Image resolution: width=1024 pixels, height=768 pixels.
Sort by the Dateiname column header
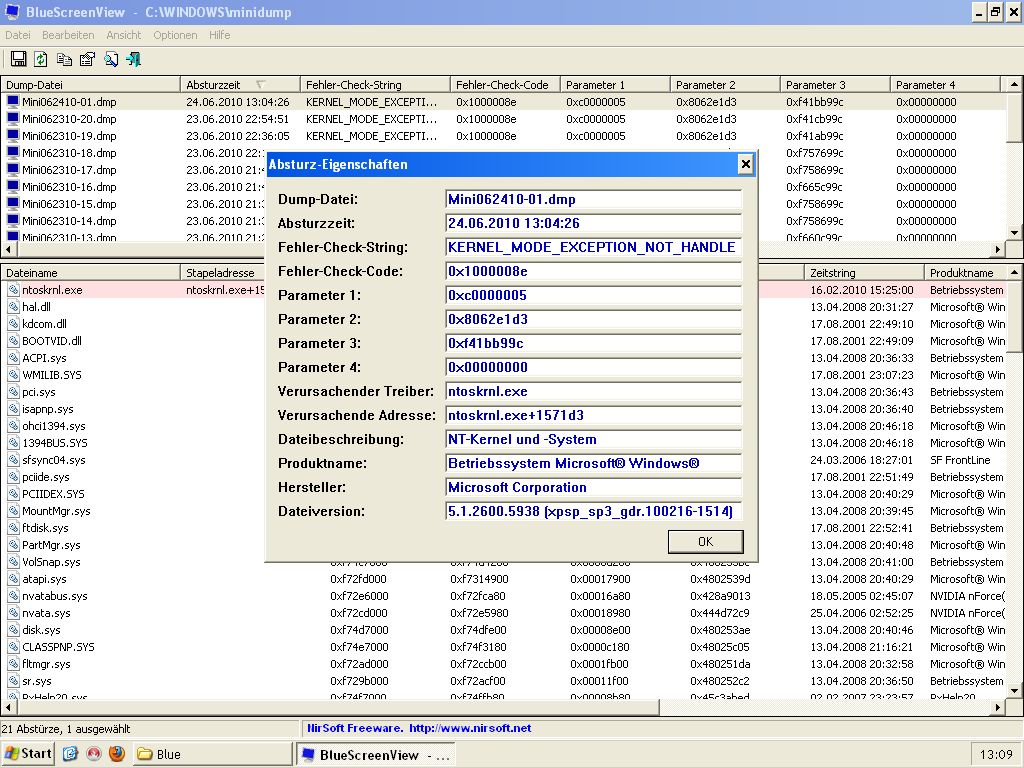[x=90, y=273]
